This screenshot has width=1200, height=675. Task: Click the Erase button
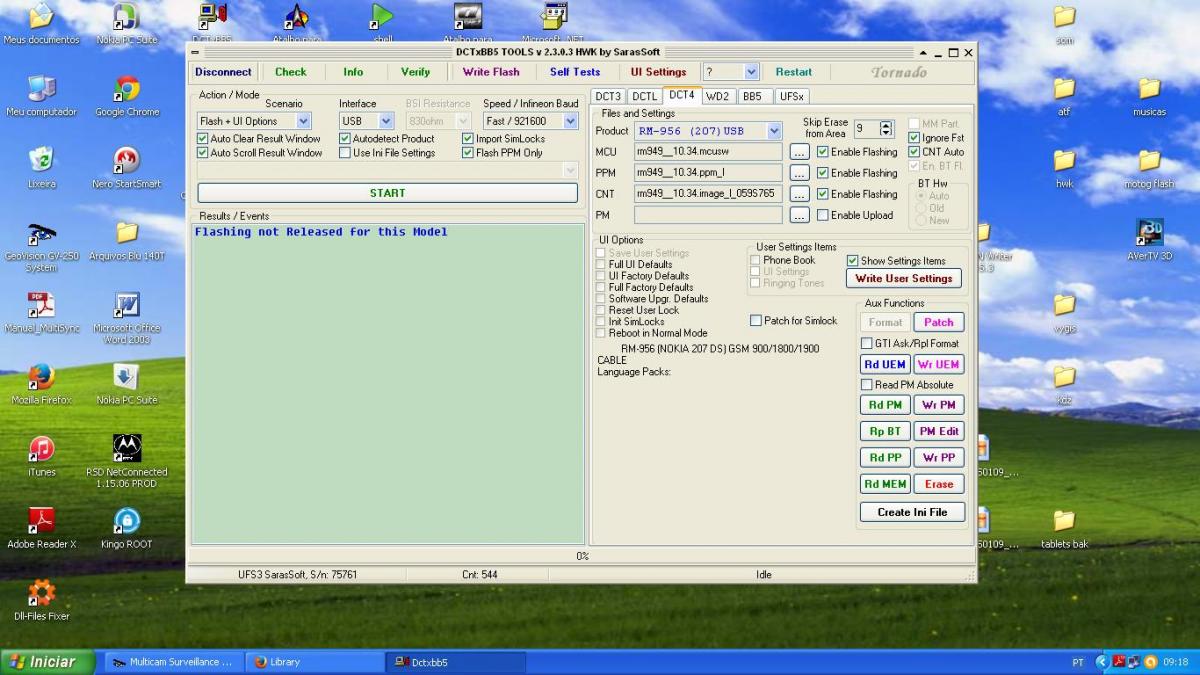(939, 484)
